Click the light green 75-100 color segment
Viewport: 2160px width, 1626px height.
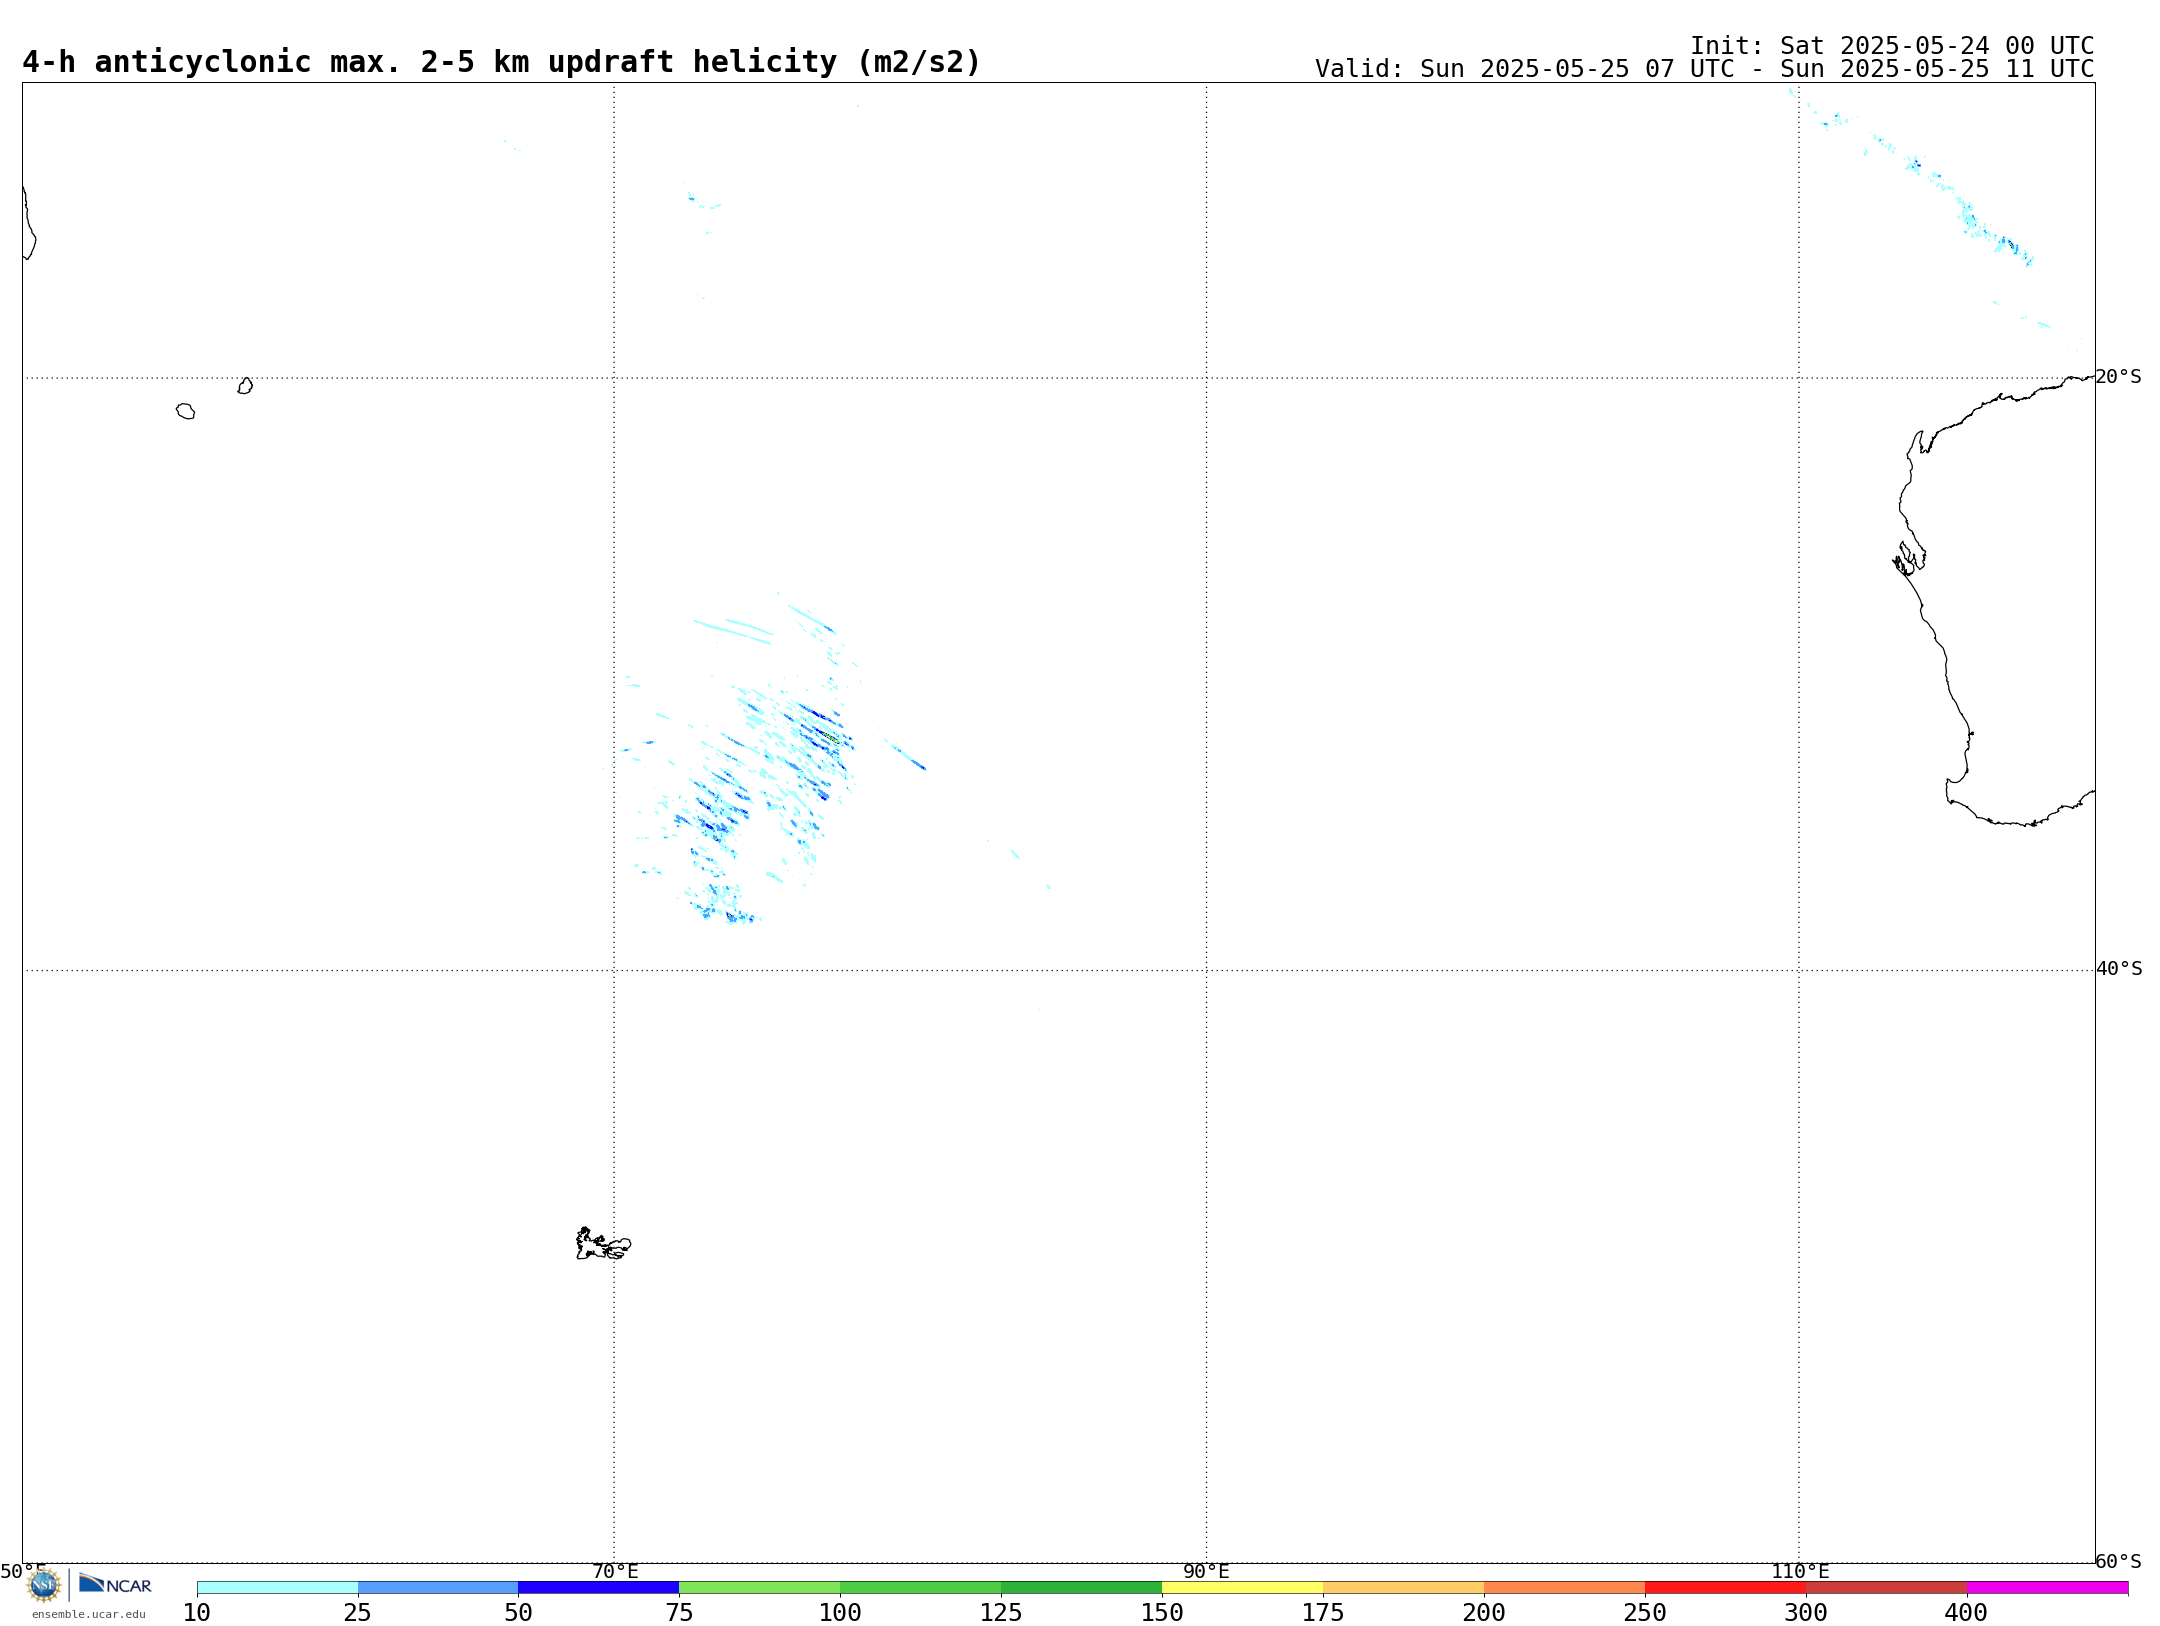pos(760,1588)
